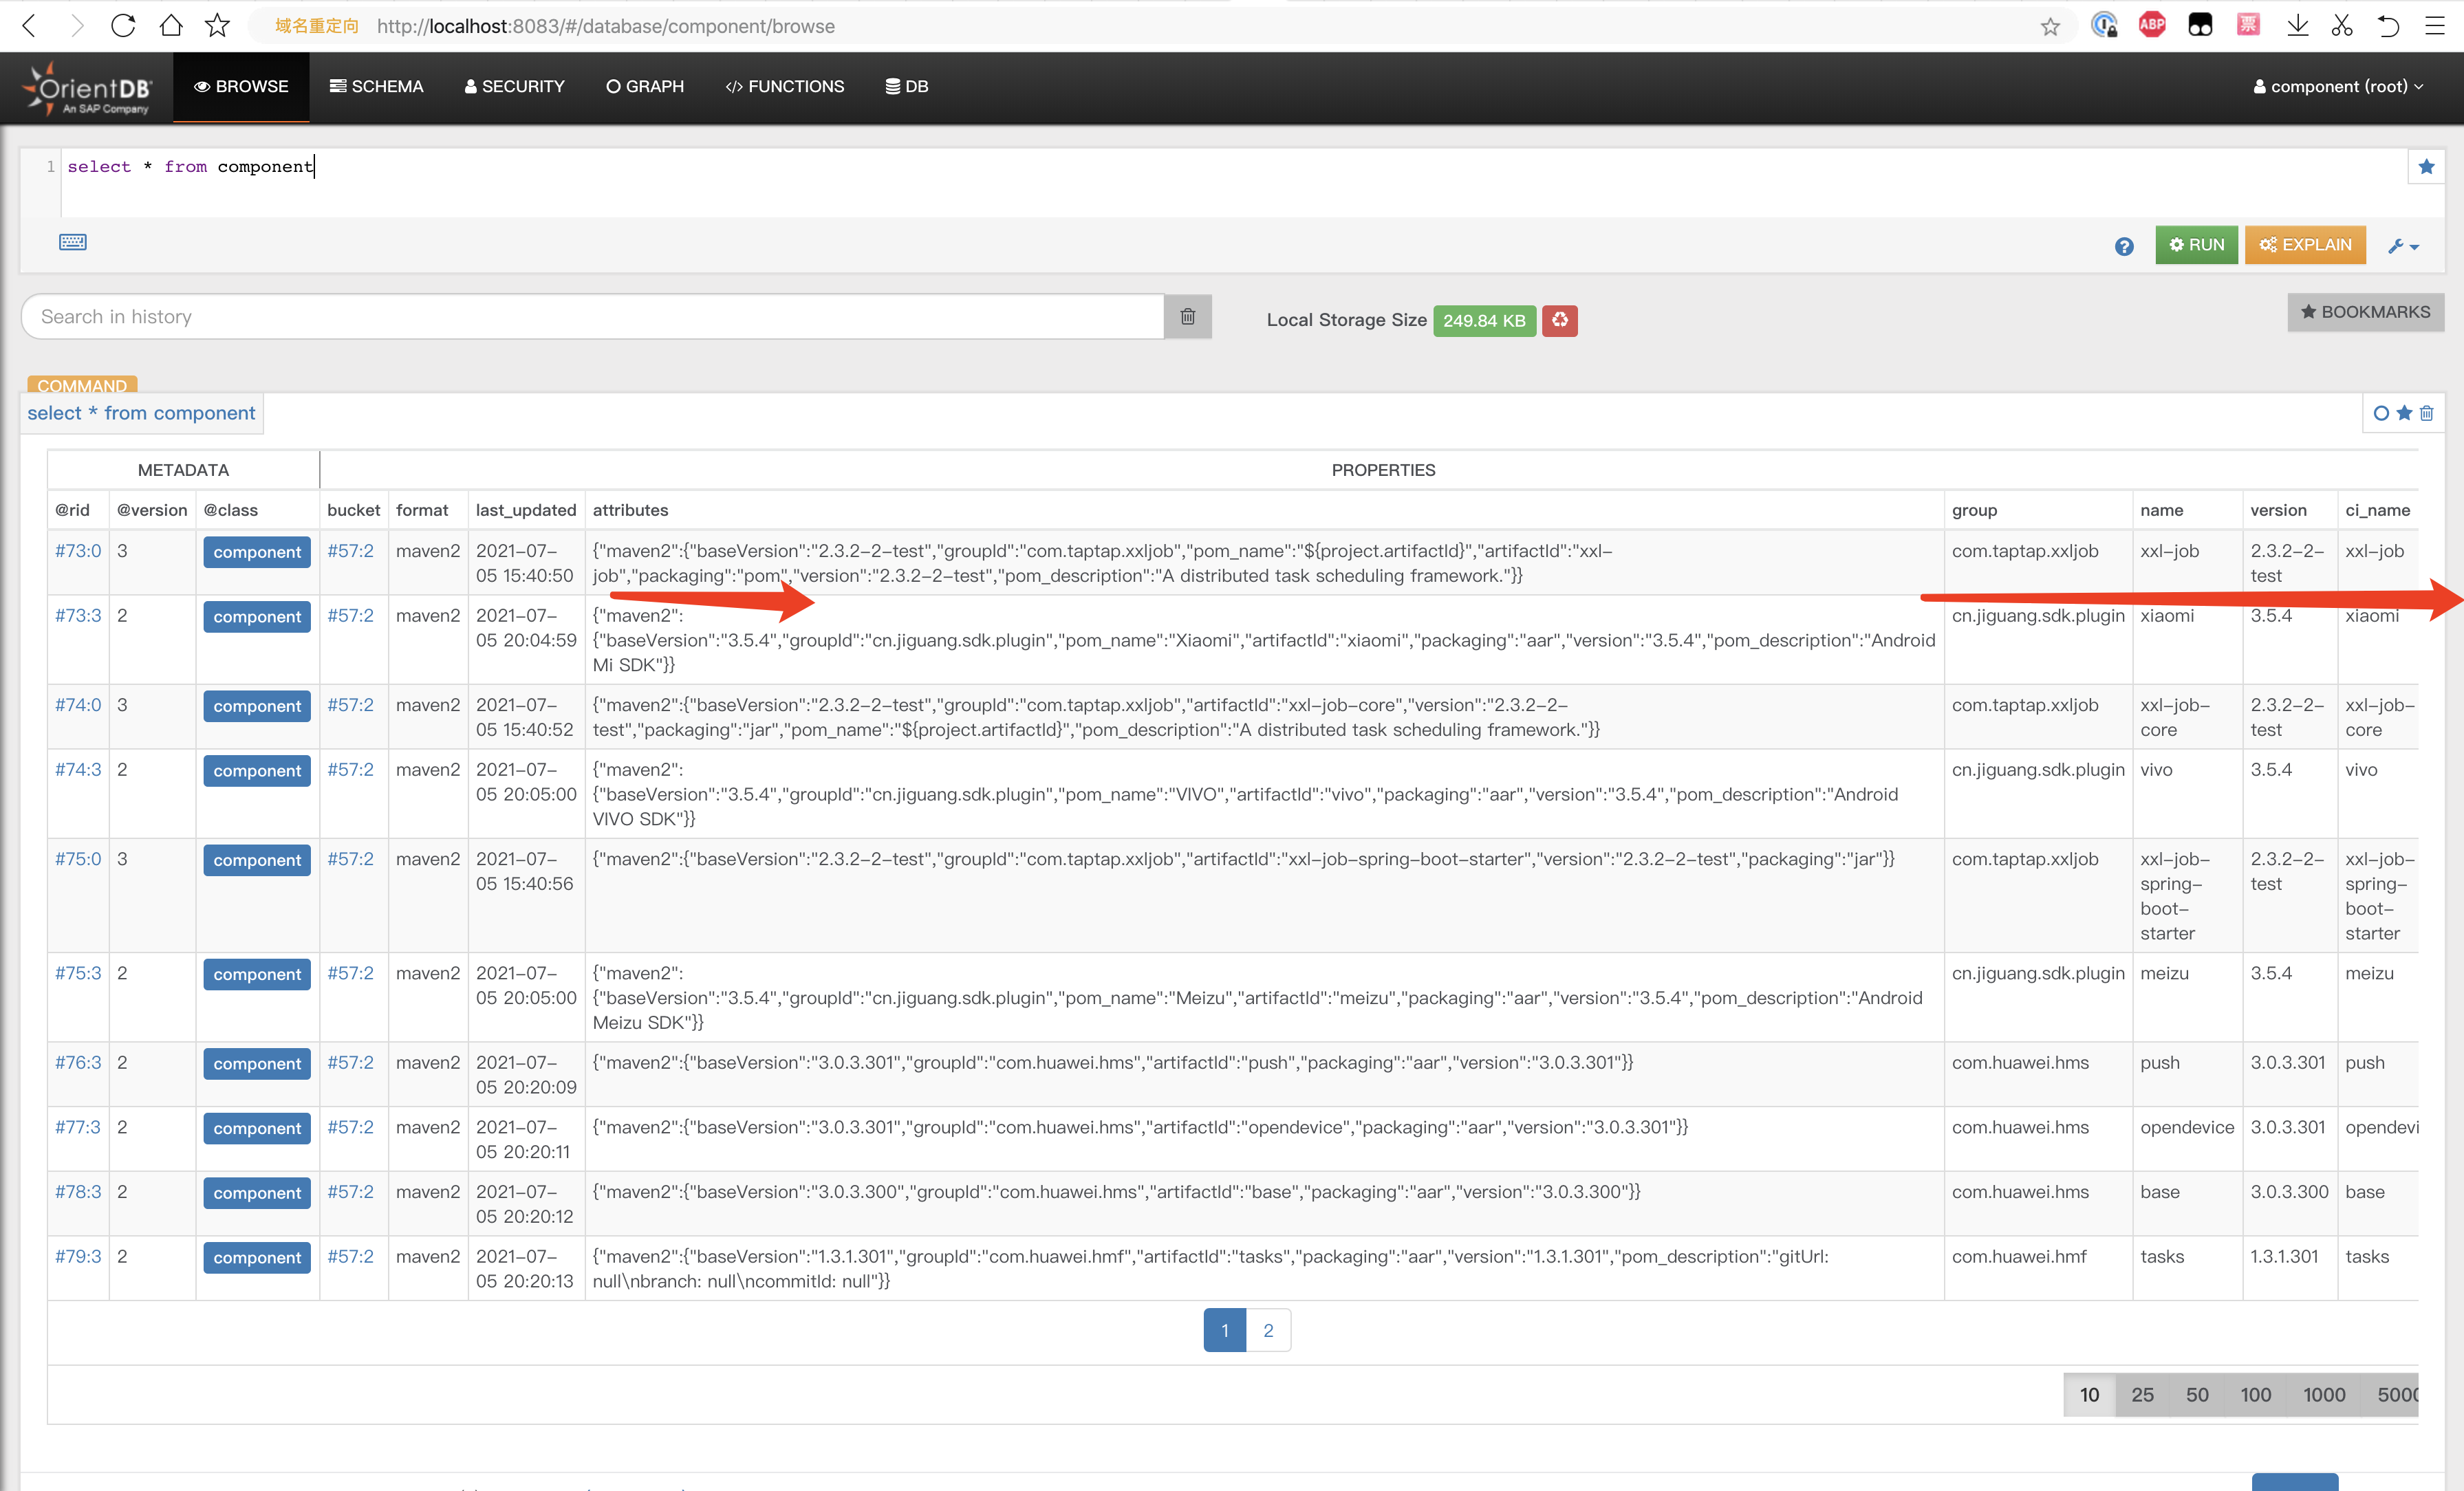Star the result in the result header
Viewport: 2464px width, 1491px height.
tap(2404, 413)
